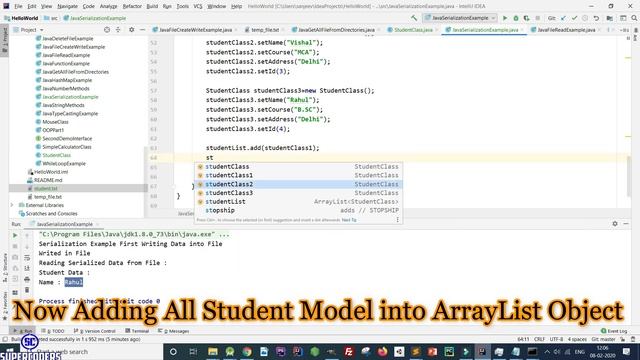Hide the Run tool window
The height and width of the screenshot is (360, 640).
coord(626,224)
